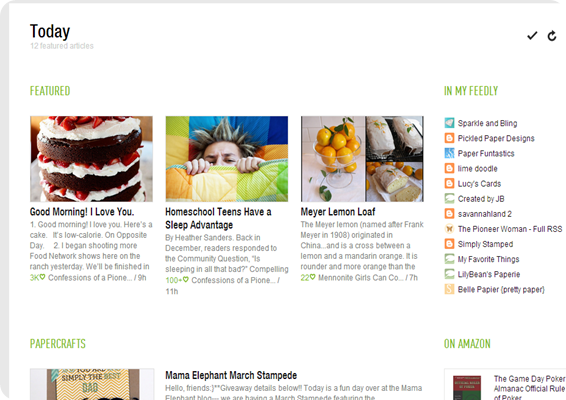Viewport: 566px width, 400px height.
Task: Click the refresh icon next to checkmark
Action: (x=552, y=36)
